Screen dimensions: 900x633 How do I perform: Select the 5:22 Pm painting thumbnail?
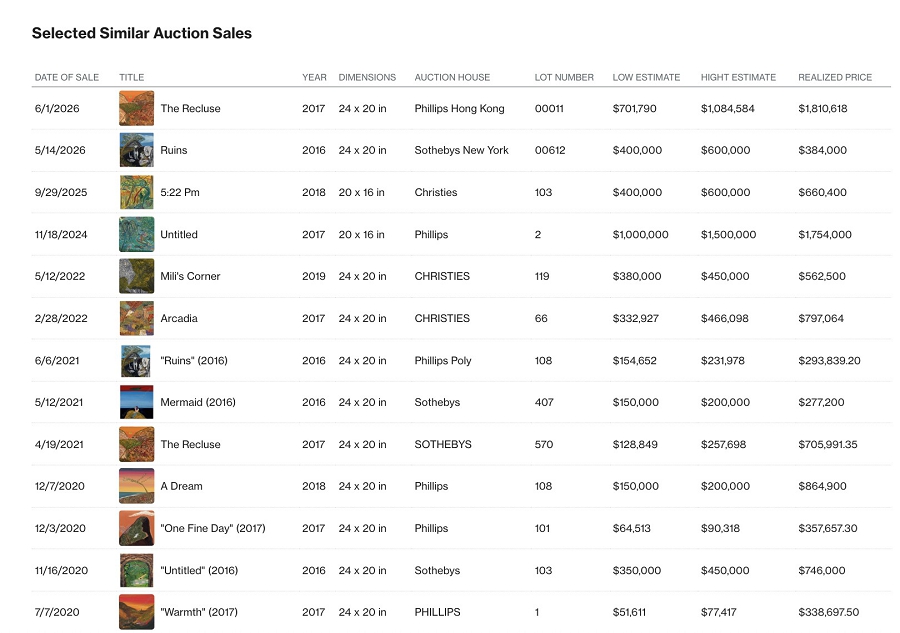tap(137, 192)
